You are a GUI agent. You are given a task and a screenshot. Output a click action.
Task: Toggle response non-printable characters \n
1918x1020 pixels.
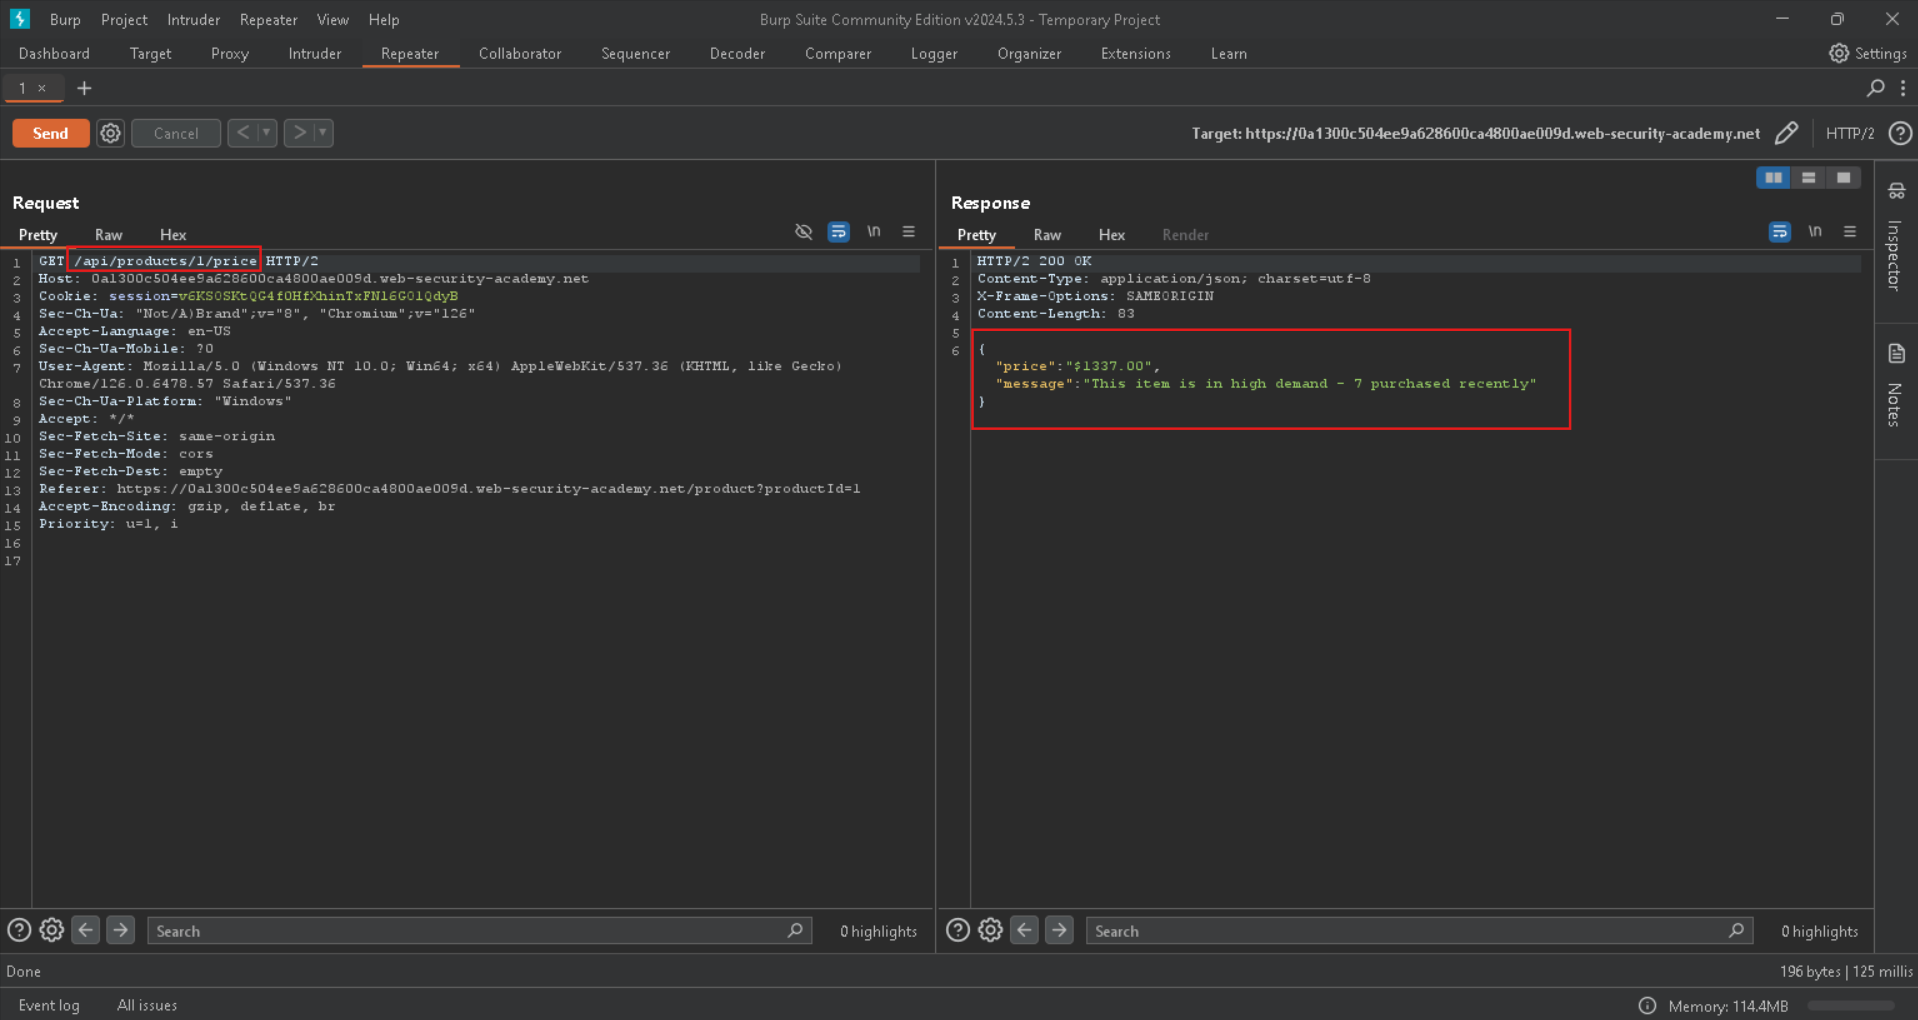(1814, 232)
